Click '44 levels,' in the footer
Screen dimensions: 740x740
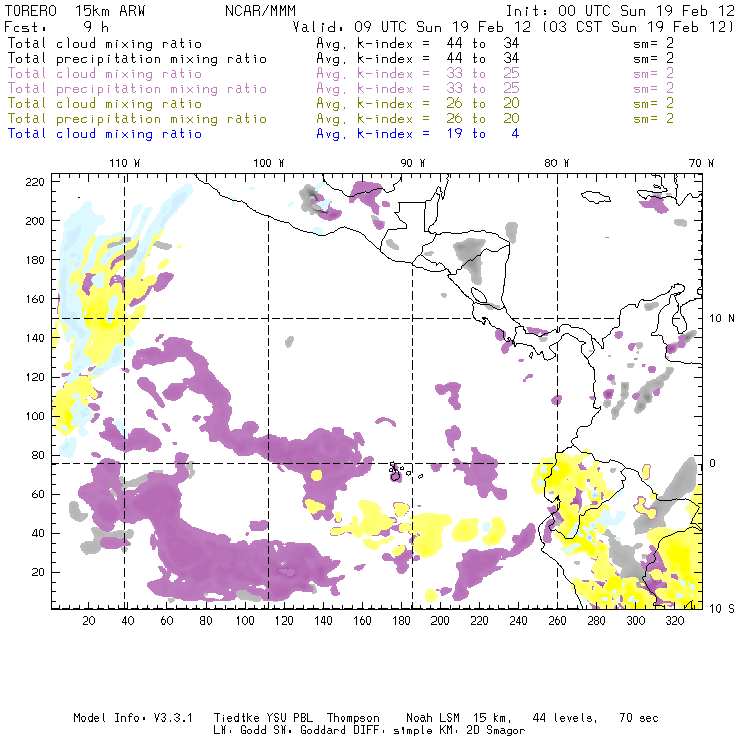pyautogui.click(x=565, y=718)
